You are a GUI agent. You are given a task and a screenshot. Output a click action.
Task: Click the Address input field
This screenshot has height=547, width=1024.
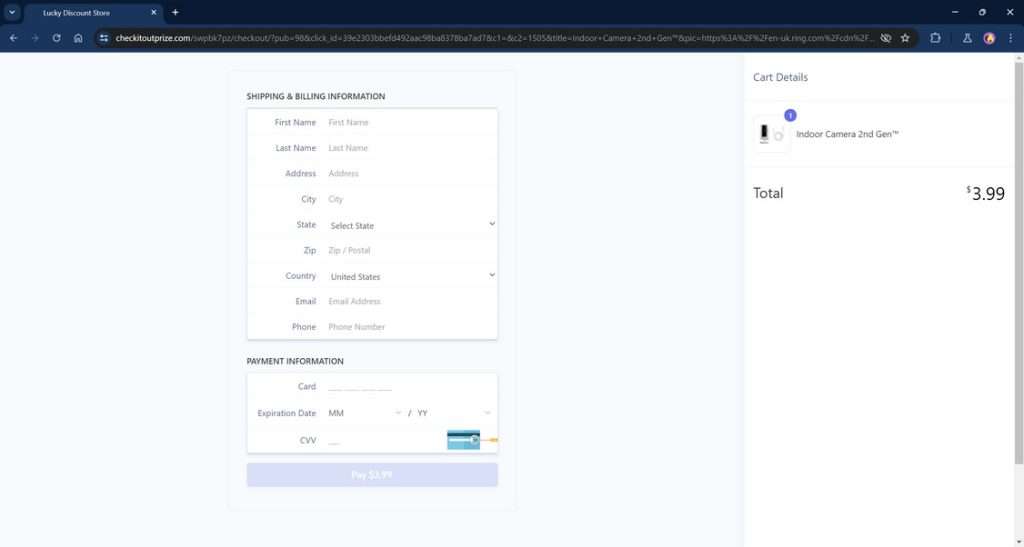(410, 174)
